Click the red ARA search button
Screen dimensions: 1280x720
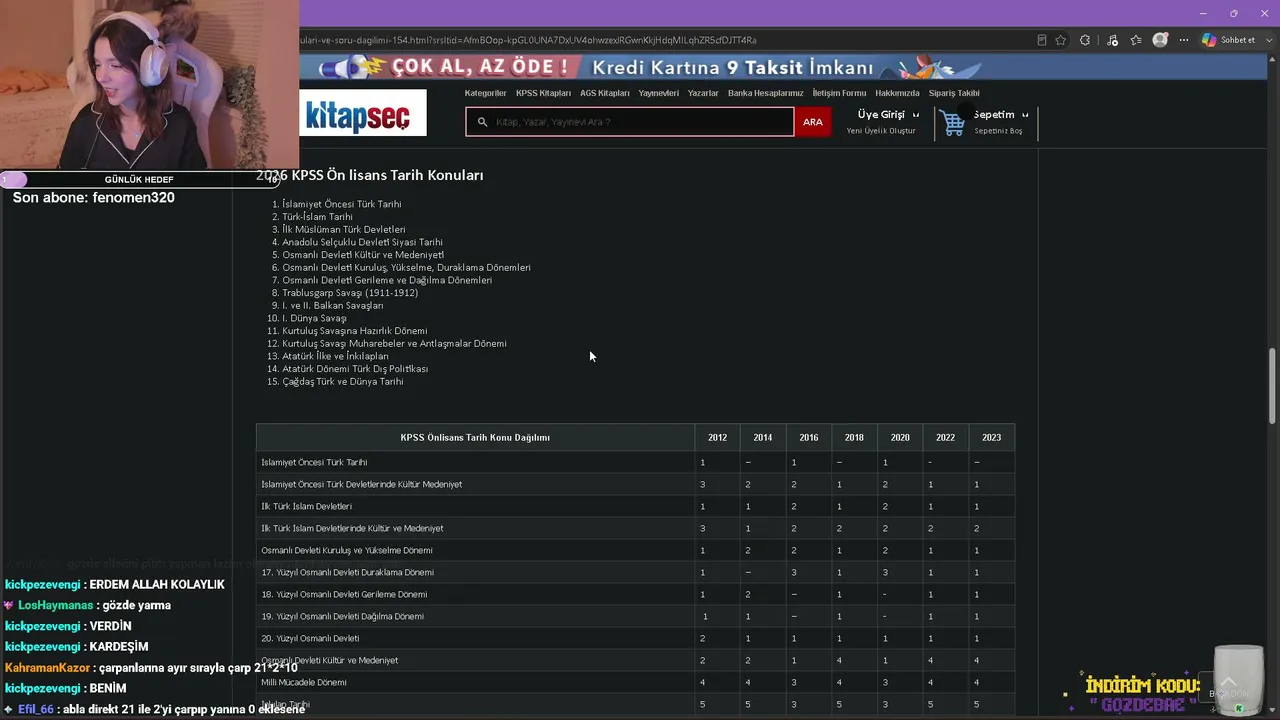813,122
